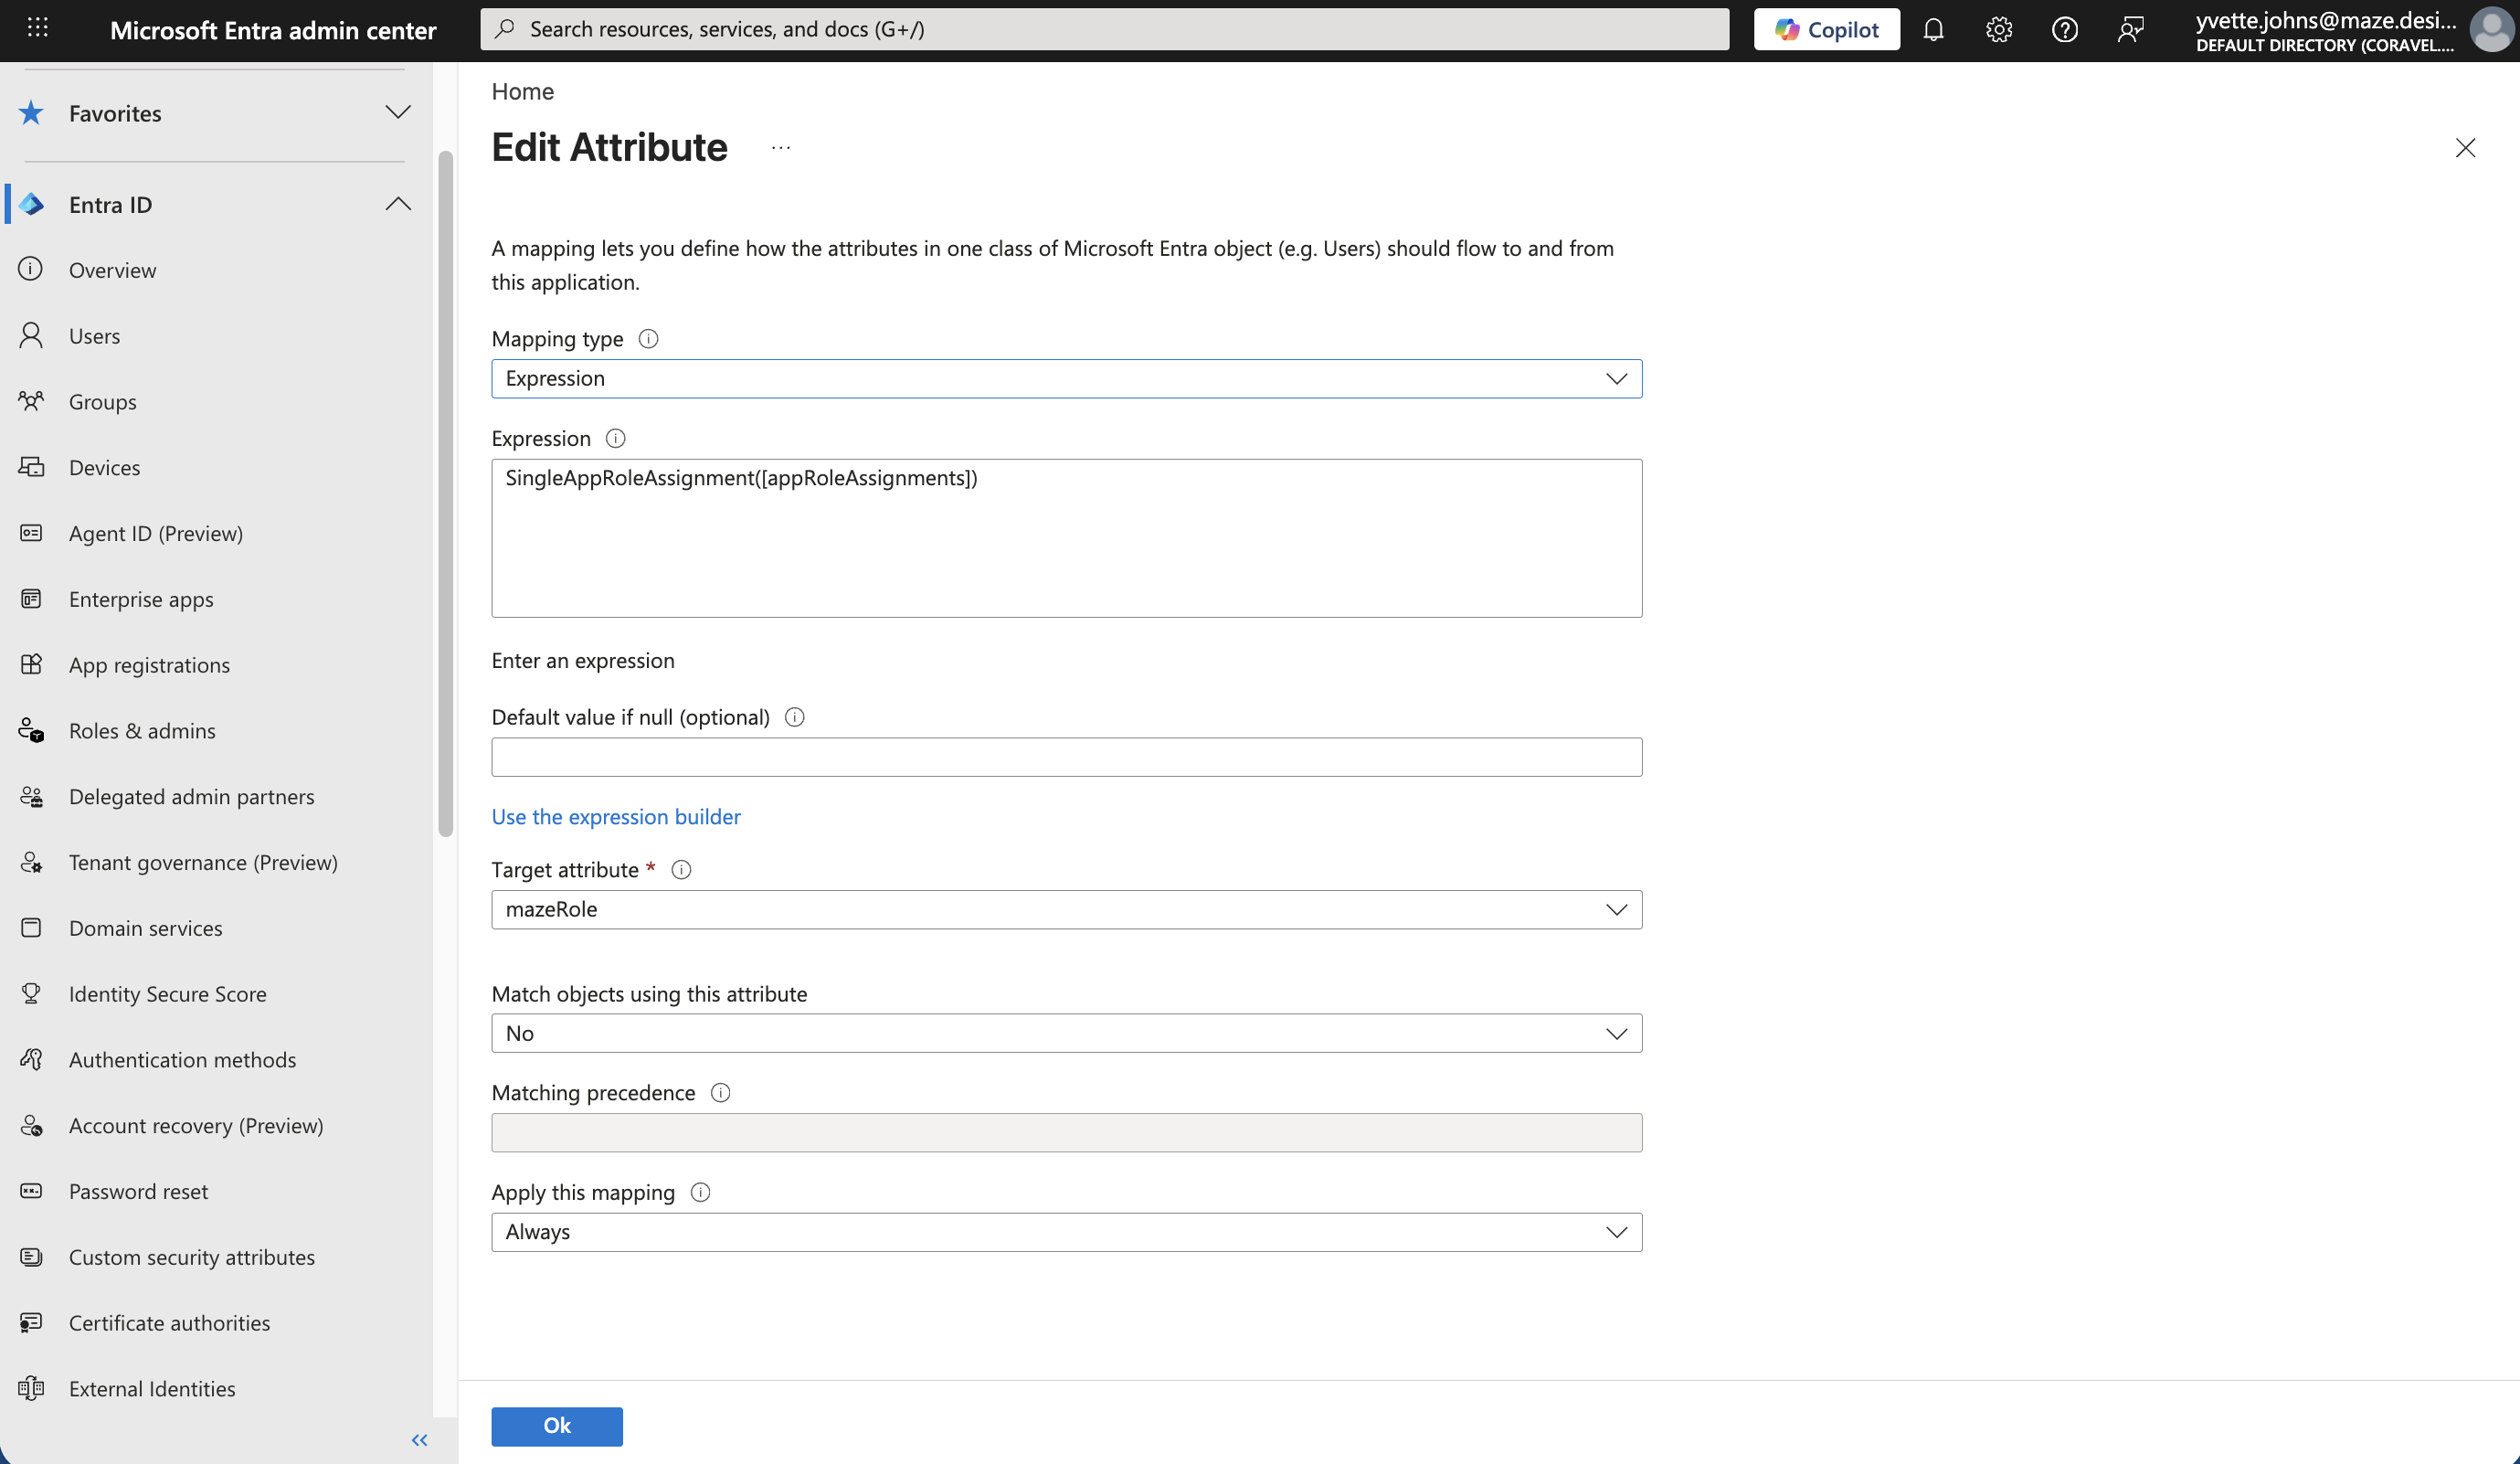The height and width of the screenshot is (1464, 2520).
Task: Open Groups in the sidebar
Action: coord(103,402)
